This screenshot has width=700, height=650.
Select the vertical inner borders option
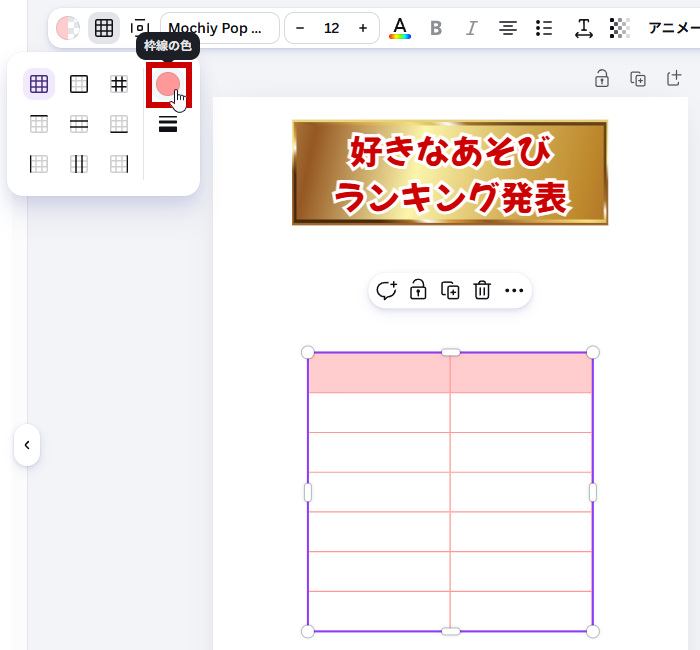coord(79,164)
